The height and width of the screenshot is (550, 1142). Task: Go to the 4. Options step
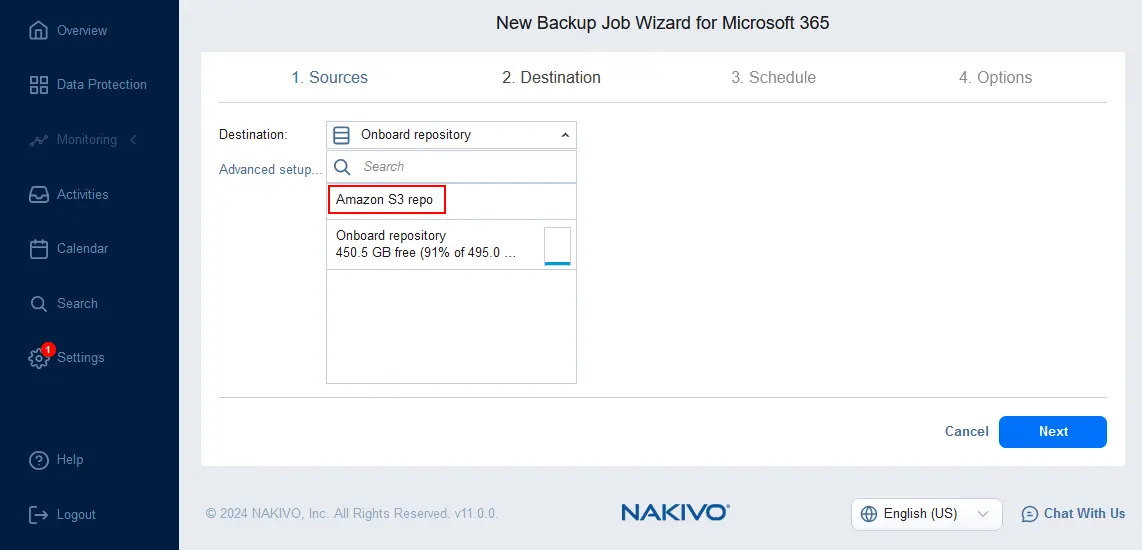[996, 77]
